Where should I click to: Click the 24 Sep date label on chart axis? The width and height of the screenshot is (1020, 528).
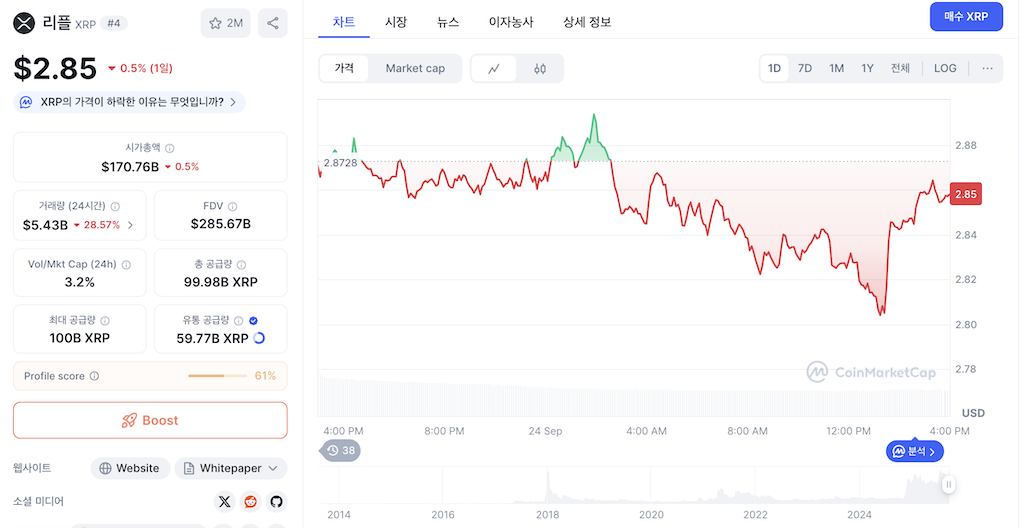point(545,431)
